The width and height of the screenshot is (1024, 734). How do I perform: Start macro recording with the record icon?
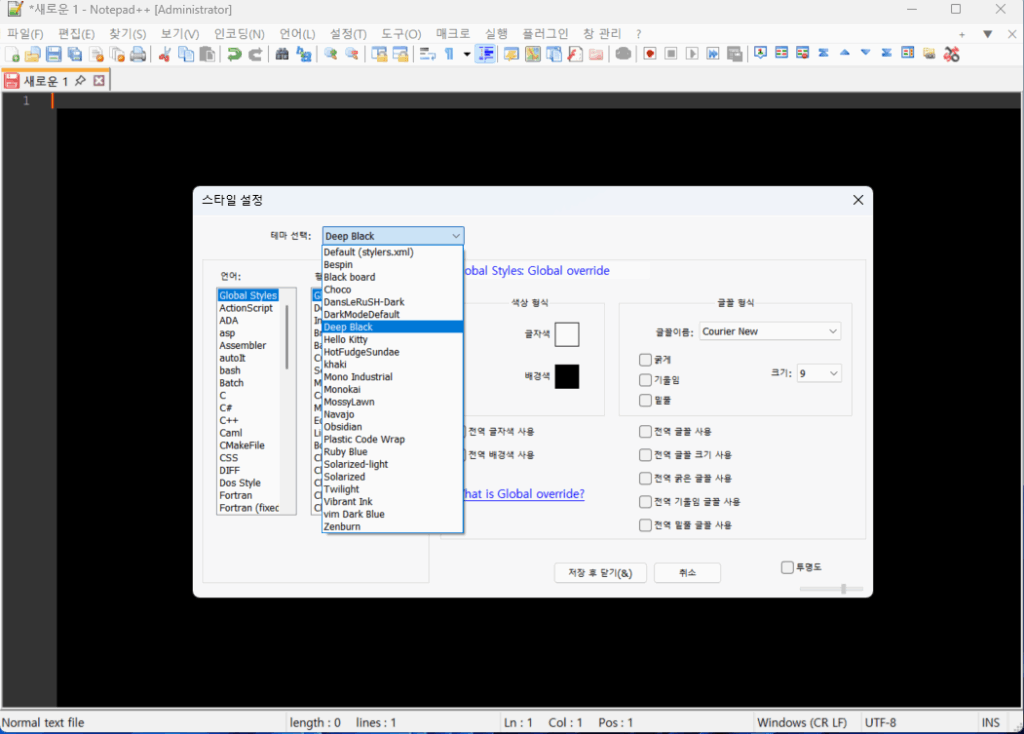tap(650, 54)
